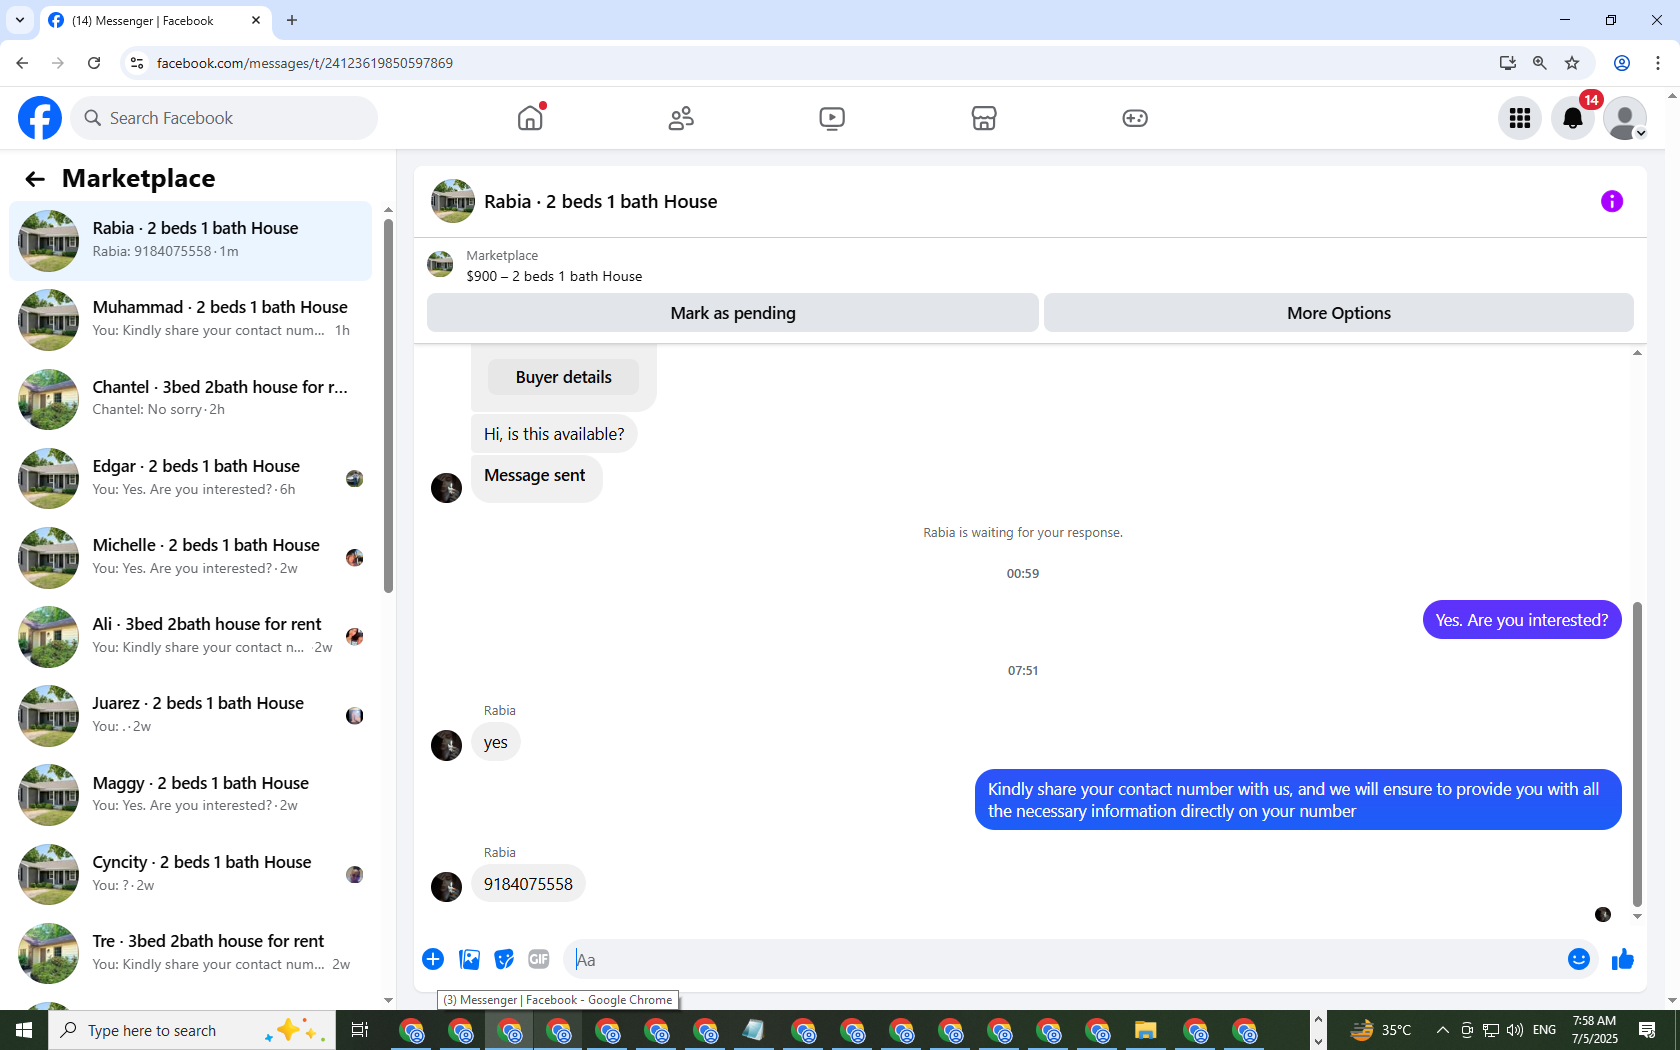Image resolution: width=1680 pixels, height=1050 pixels.
Task: Open Ali · 3bed 2bath house for rent chat
Action: tap(191, 636)
